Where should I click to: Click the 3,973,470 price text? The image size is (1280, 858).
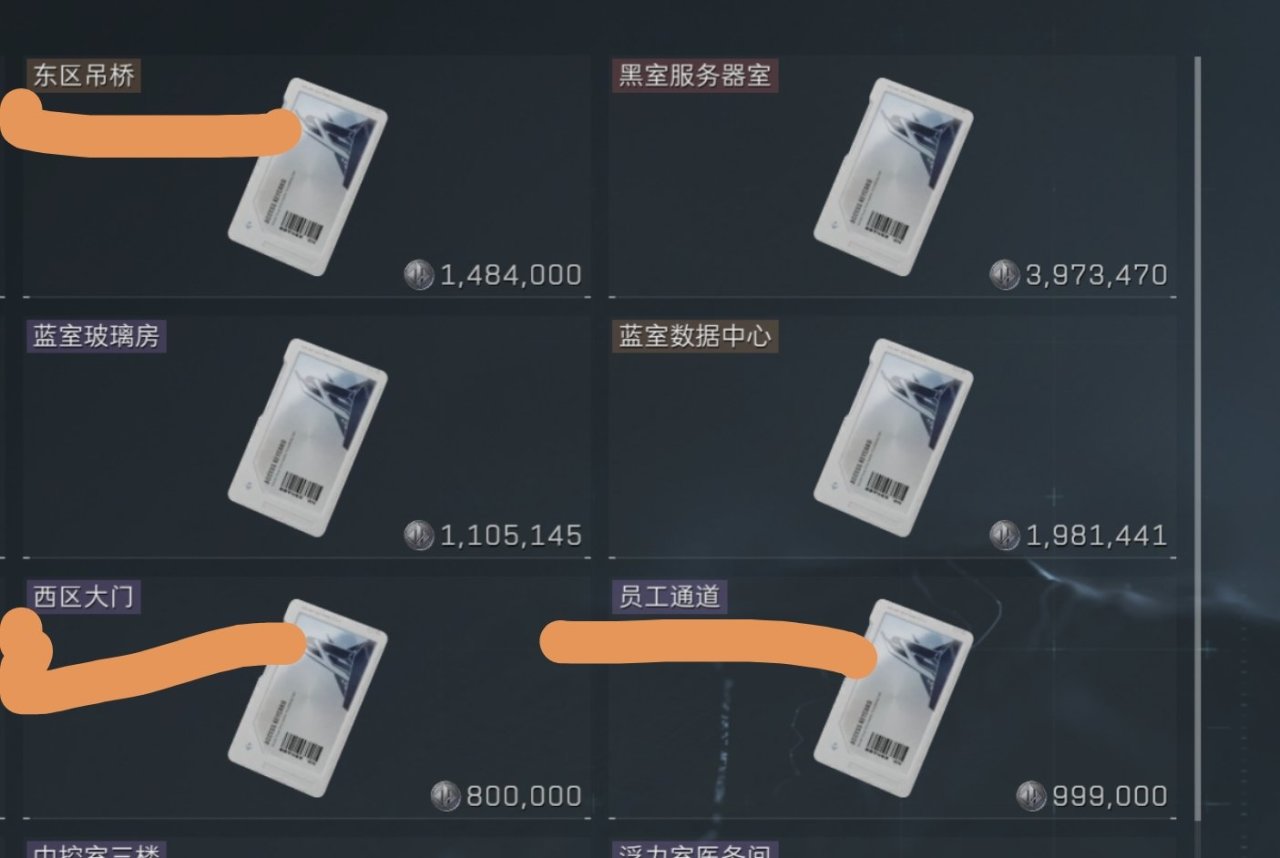pyautogui.click(x=1097, y=275)
